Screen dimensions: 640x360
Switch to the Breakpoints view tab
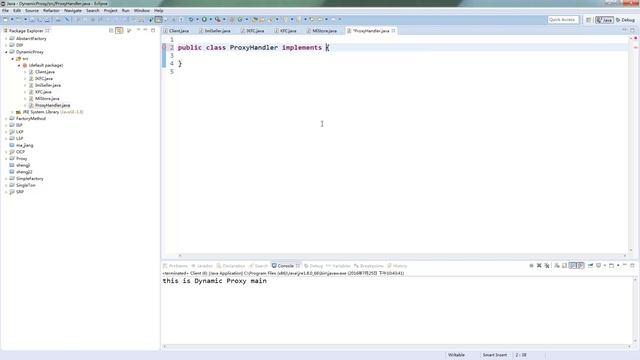[x=369, y=266]
